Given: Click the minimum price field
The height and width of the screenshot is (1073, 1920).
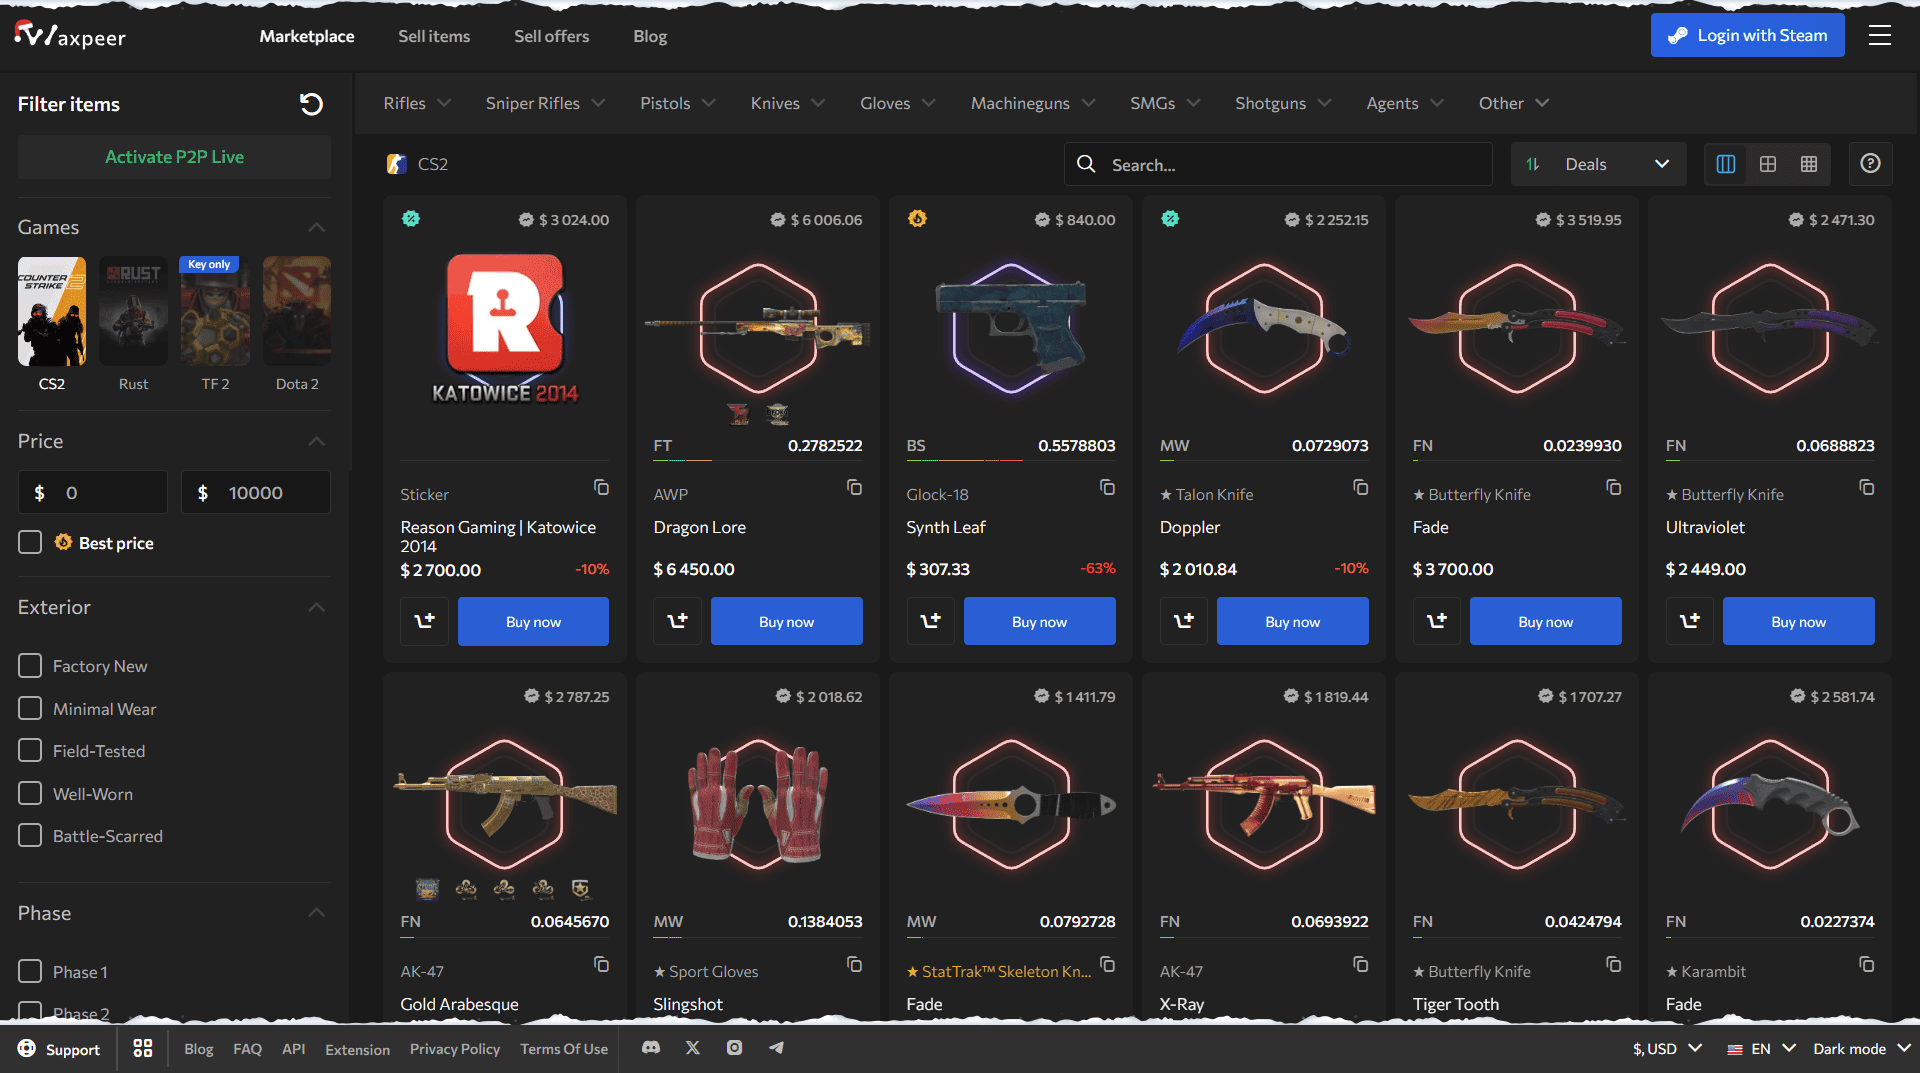Looking at the screenshot, I should [x=93, y=492].
